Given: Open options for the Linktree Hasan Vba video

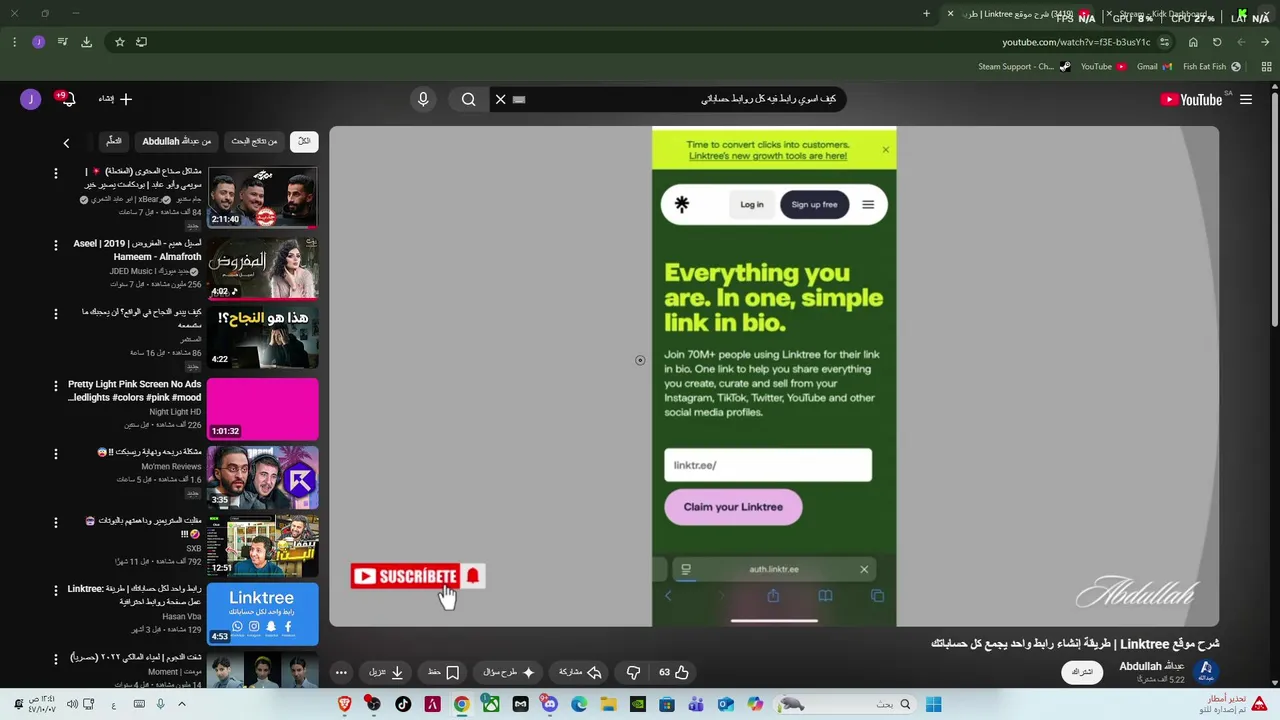Looking at the screenshot, I should pos(56,589).
